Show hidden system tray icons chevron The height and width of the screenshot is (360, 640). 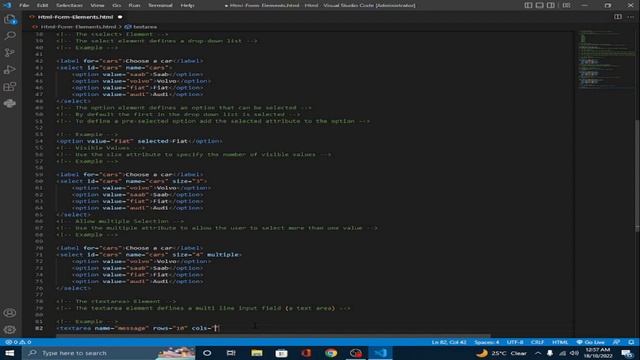(x=538, y=353)
